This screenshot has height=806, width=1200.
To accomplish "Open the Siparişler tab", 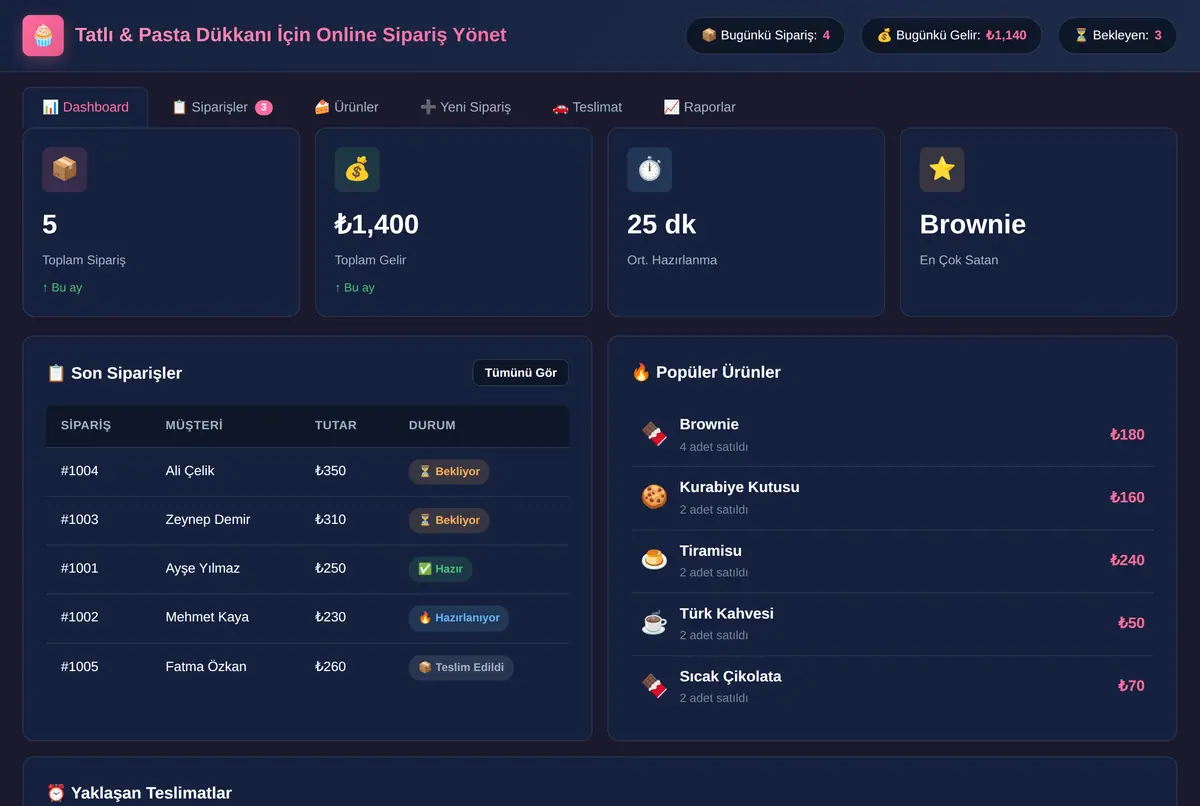I will click(222, 107).
